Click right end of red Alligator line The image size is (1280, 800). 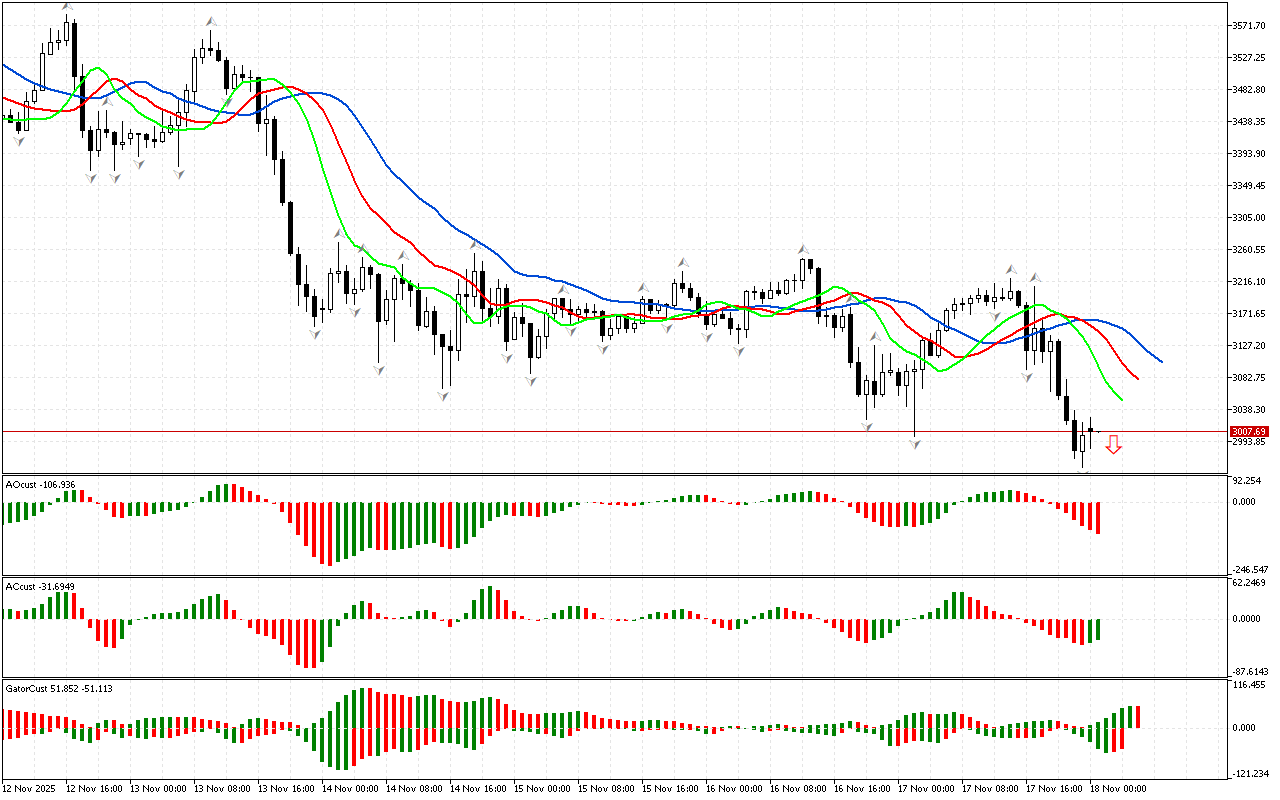point(1138,378)
